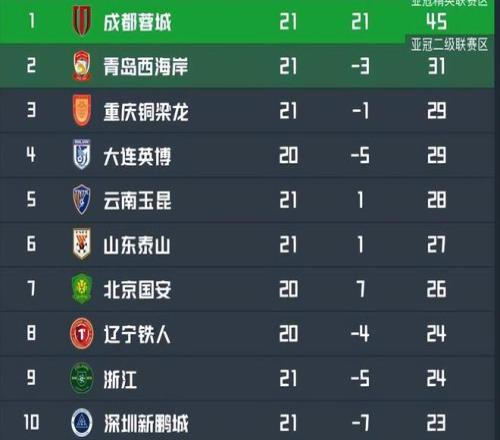Click the 青岛西海岸 team crest icon
500x440 pixels.
(82, 66)
